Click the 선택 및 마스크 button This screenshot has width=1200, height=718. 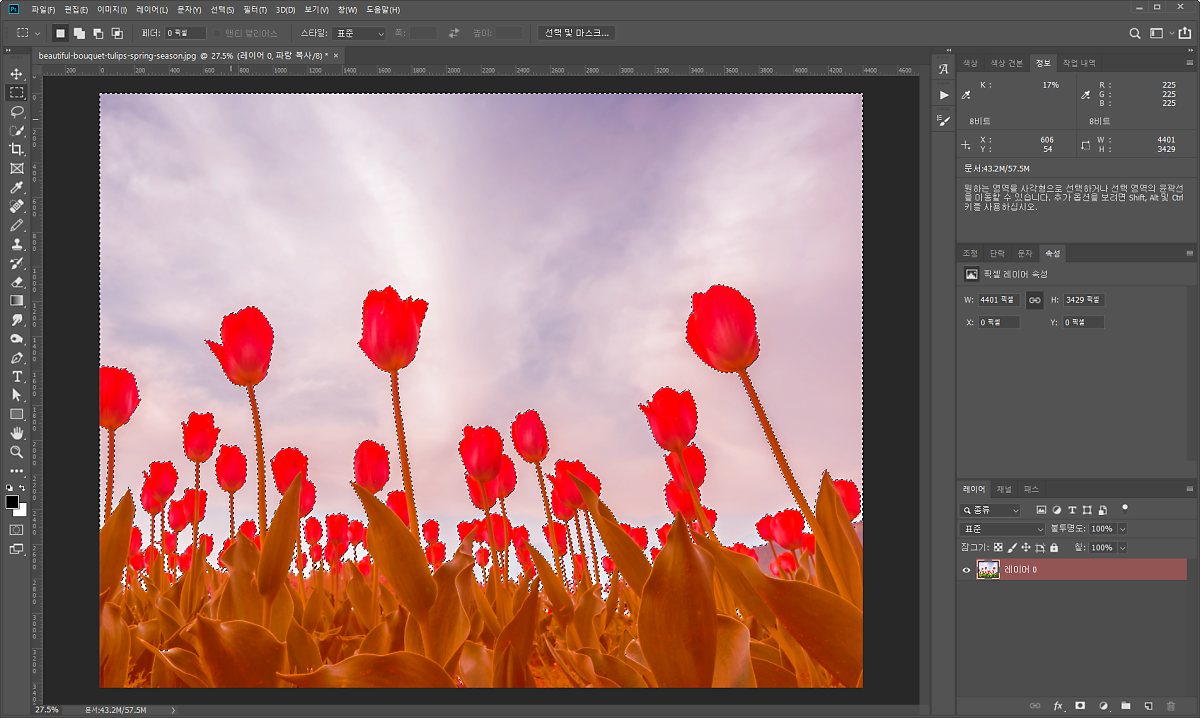[x=577, y=33]
